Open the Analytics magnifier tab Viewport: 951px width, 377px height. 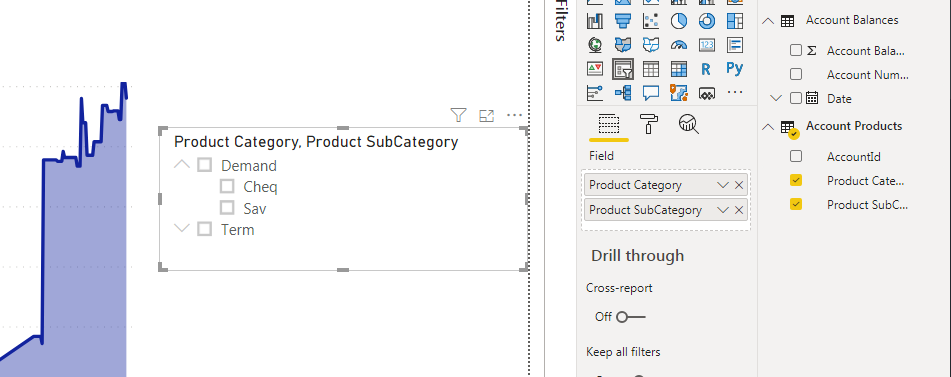pyautogui.click(x=688, y=124)
